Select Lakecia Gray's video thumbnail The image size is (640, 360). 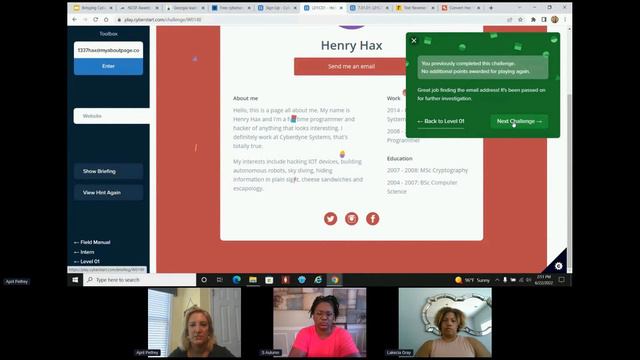tap(445, 322)
